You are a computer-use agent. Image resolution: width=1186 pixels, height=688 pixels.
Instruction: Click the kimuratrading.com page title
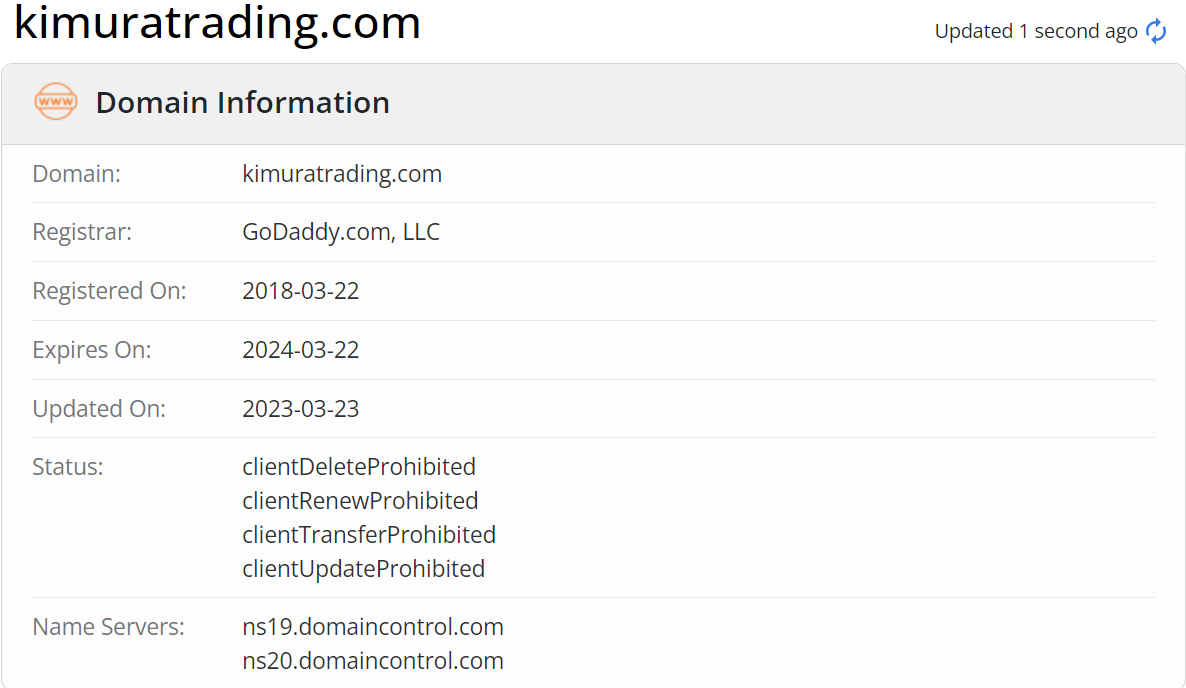[x=217, y=22]
